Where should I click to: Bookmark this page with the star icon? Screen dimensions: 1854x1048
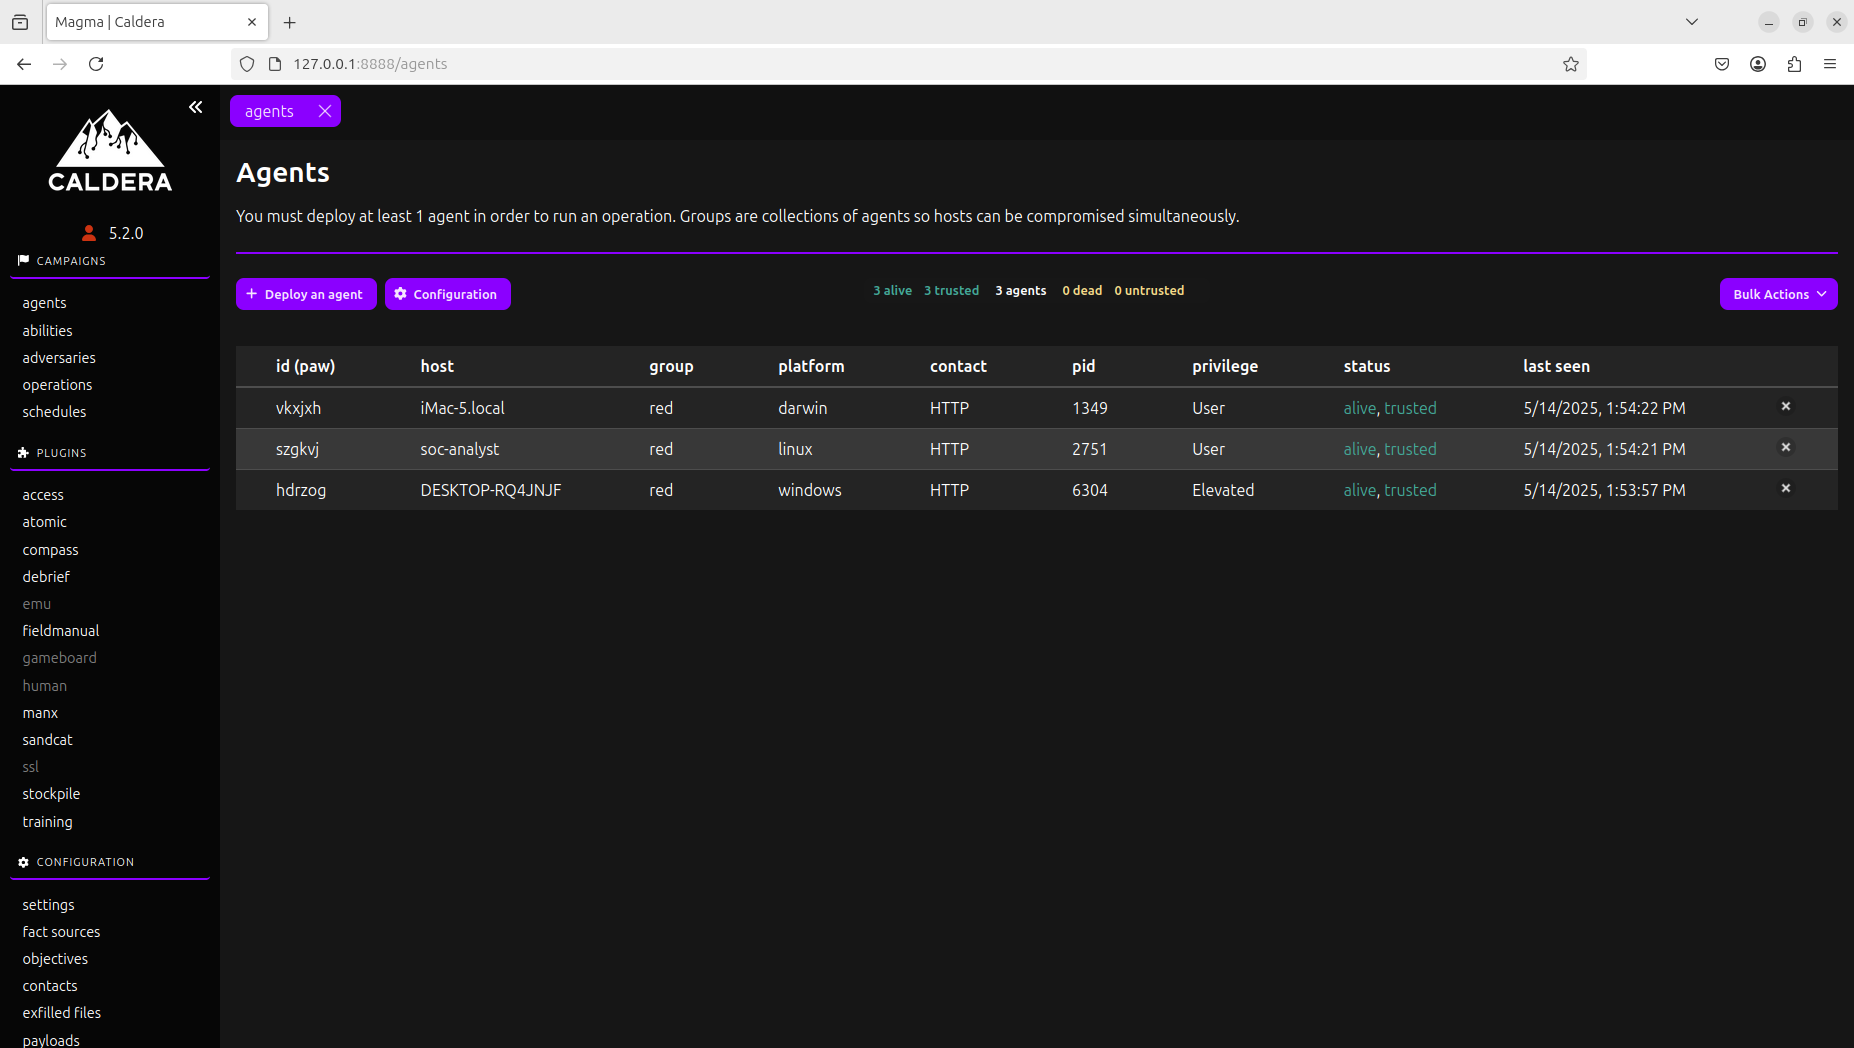point(1570,64)
